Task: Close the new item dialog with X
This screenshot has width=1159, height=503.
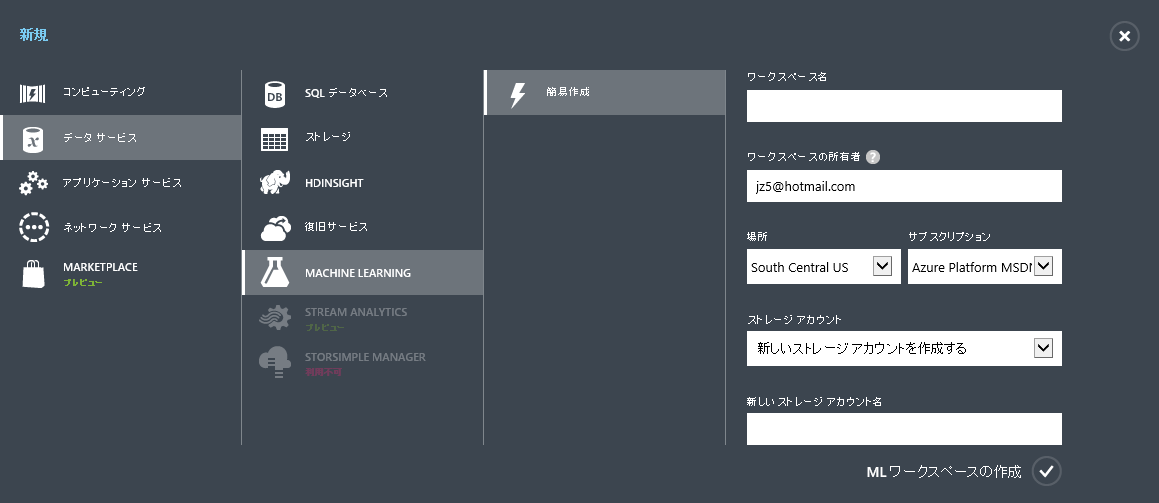Action: [1124, 36]
